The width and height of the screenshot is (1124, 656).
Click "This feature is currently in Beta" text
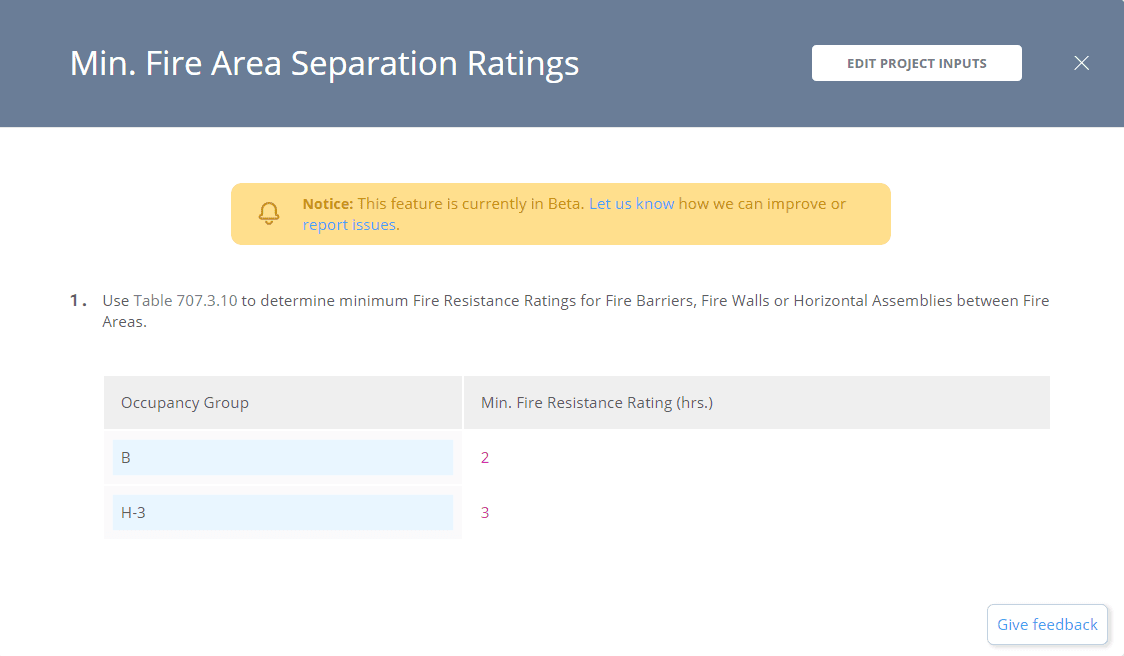pyautogui.click(x=470, y=204)
